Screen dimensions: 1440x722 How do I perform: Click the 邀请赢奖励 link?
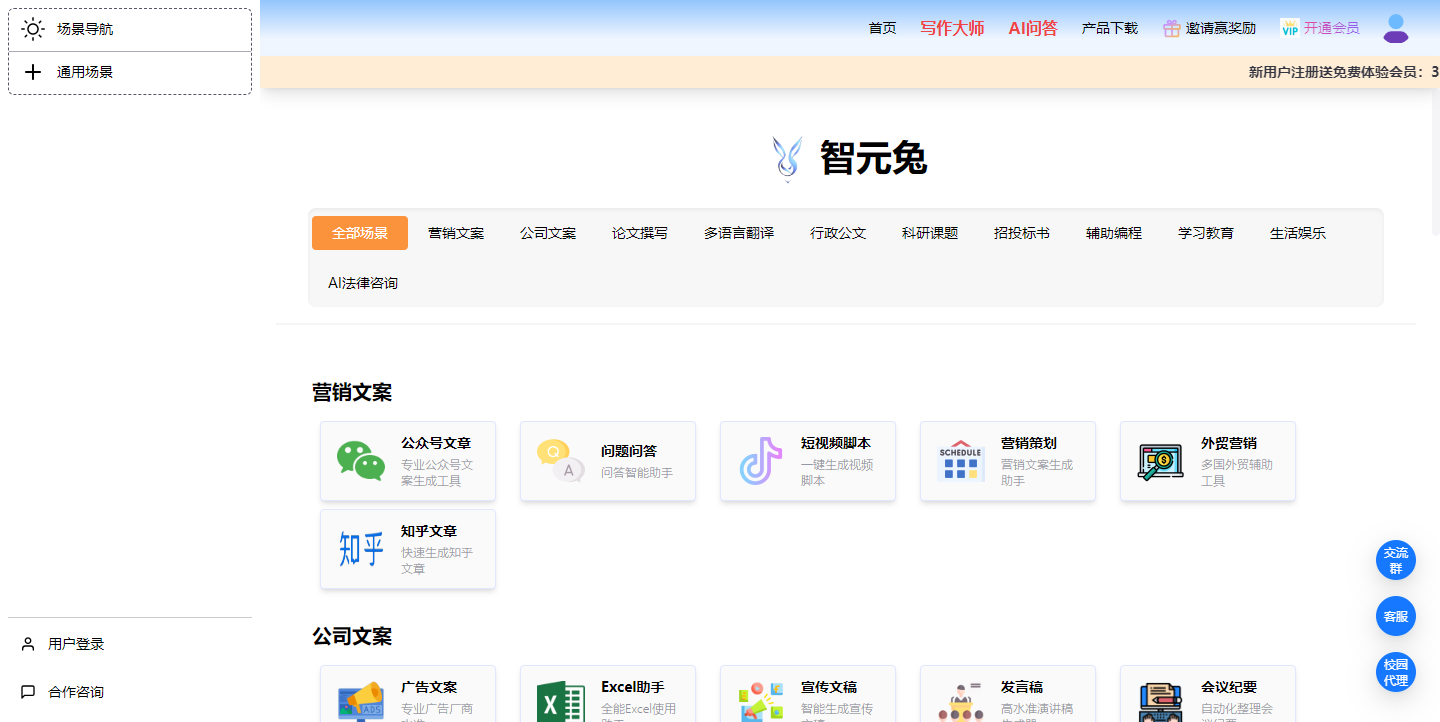[x=1221, y=28]
